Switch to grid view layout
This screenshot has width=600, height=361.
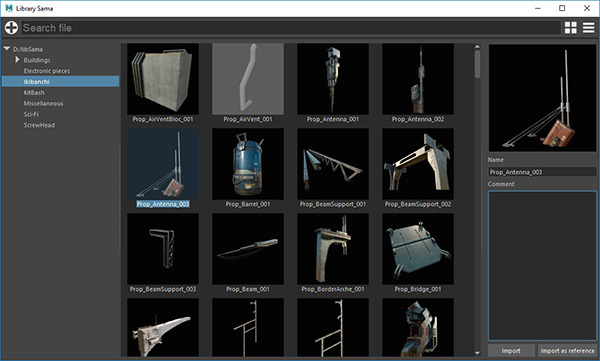pyautogui.click(x=571, y=28)
